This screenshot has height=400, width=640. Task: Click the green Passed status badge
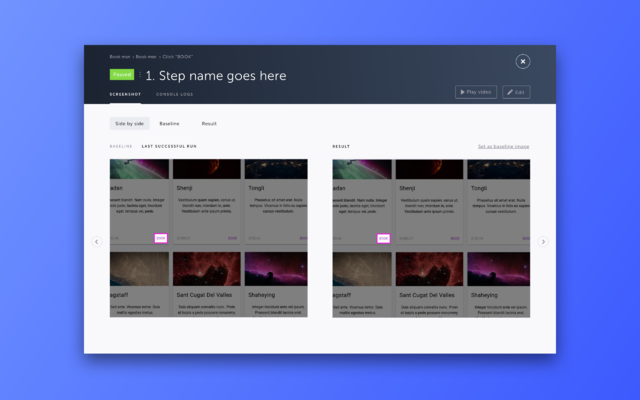tap(122, 74)
